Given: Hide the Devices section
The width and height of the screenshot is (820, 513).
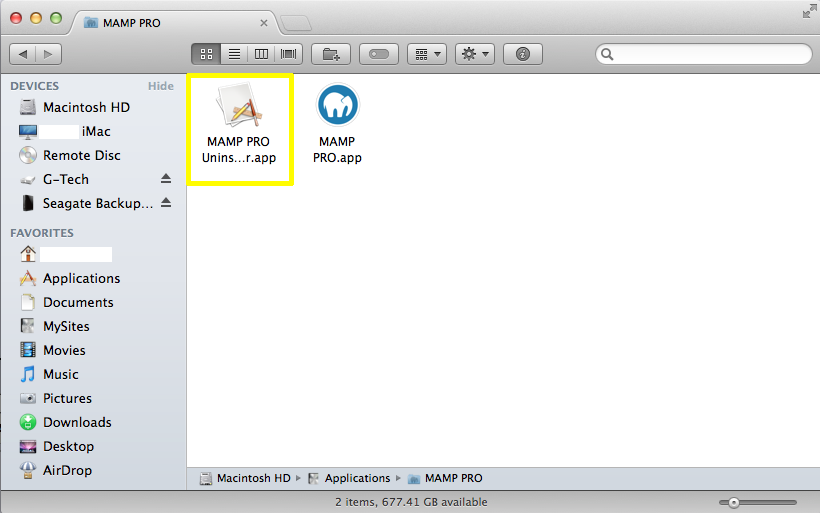Looking at the screenshot, I should (x=161, y=86).
